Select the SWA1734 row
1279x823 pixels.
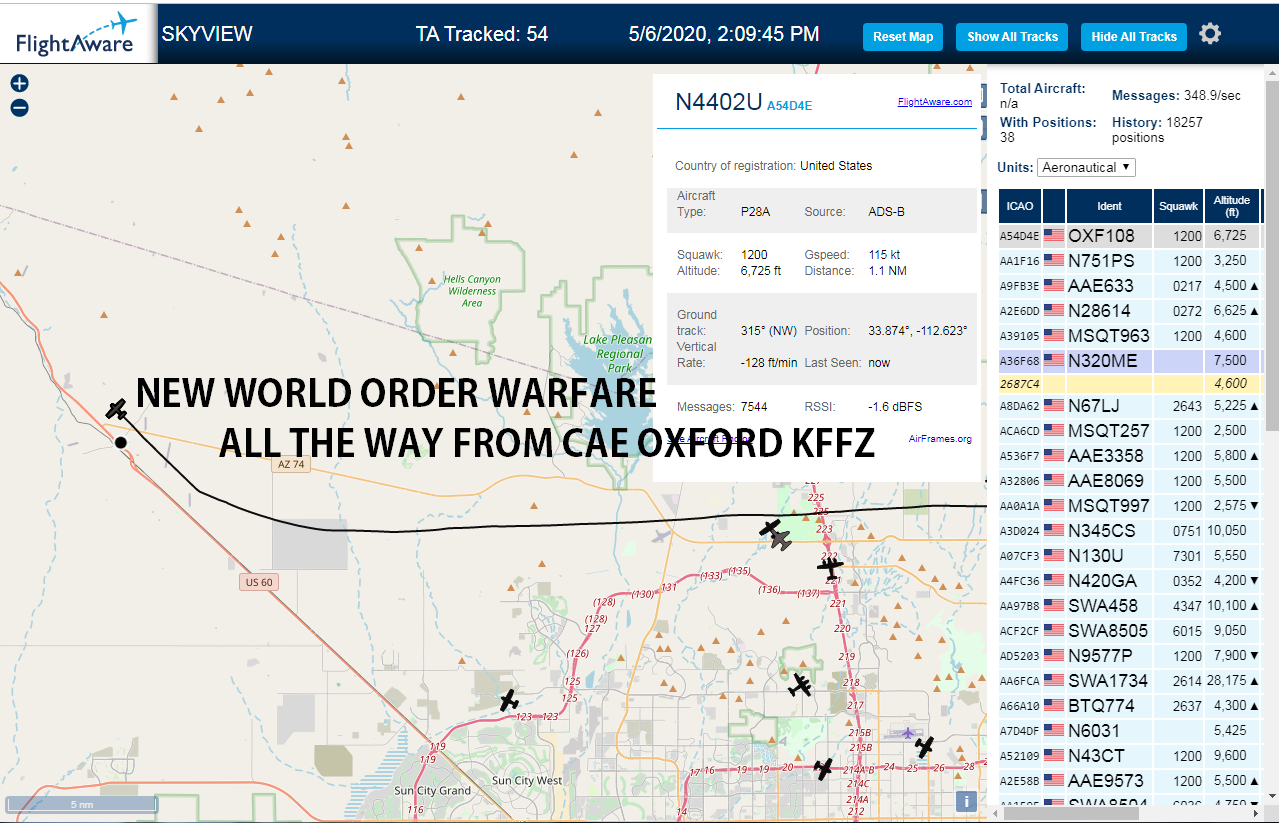point(1130,681)
